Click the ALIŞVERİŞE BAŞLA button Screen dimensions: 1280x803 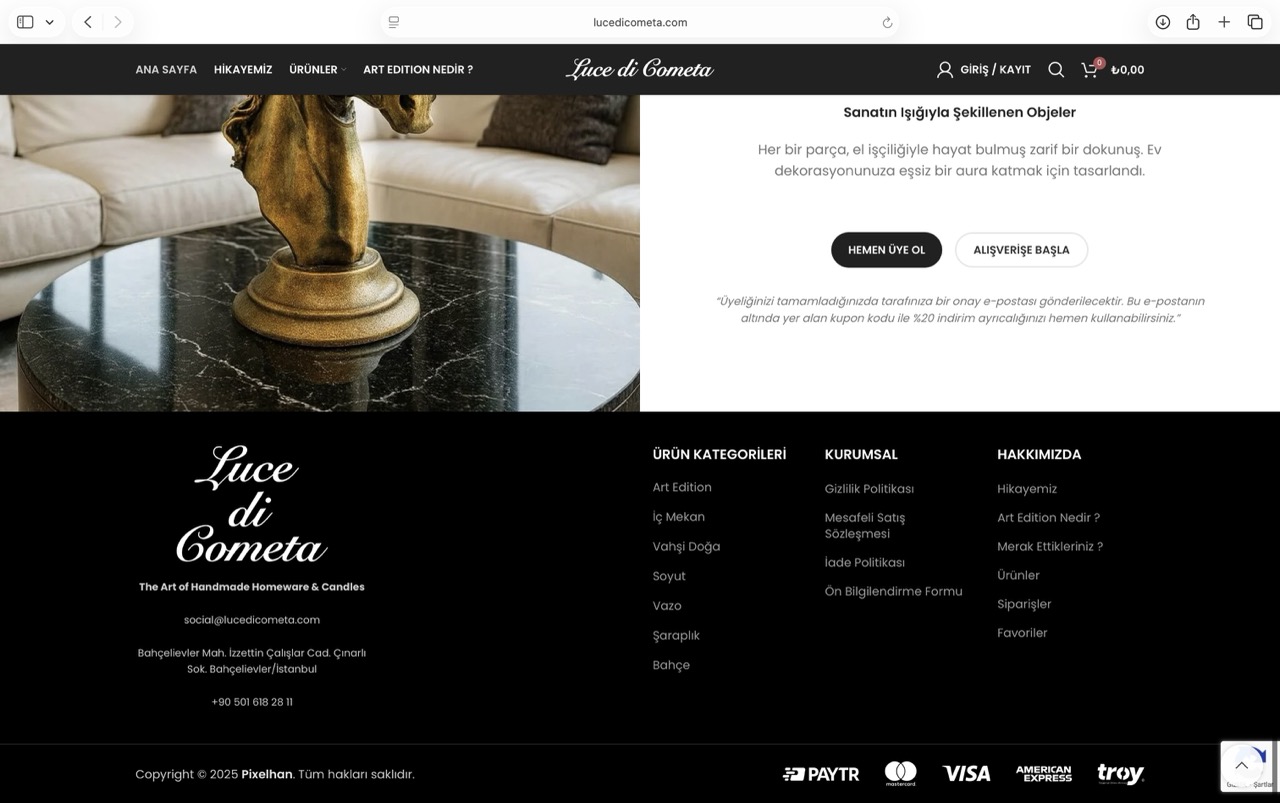pyautogui.click(x=1021, y=250)
